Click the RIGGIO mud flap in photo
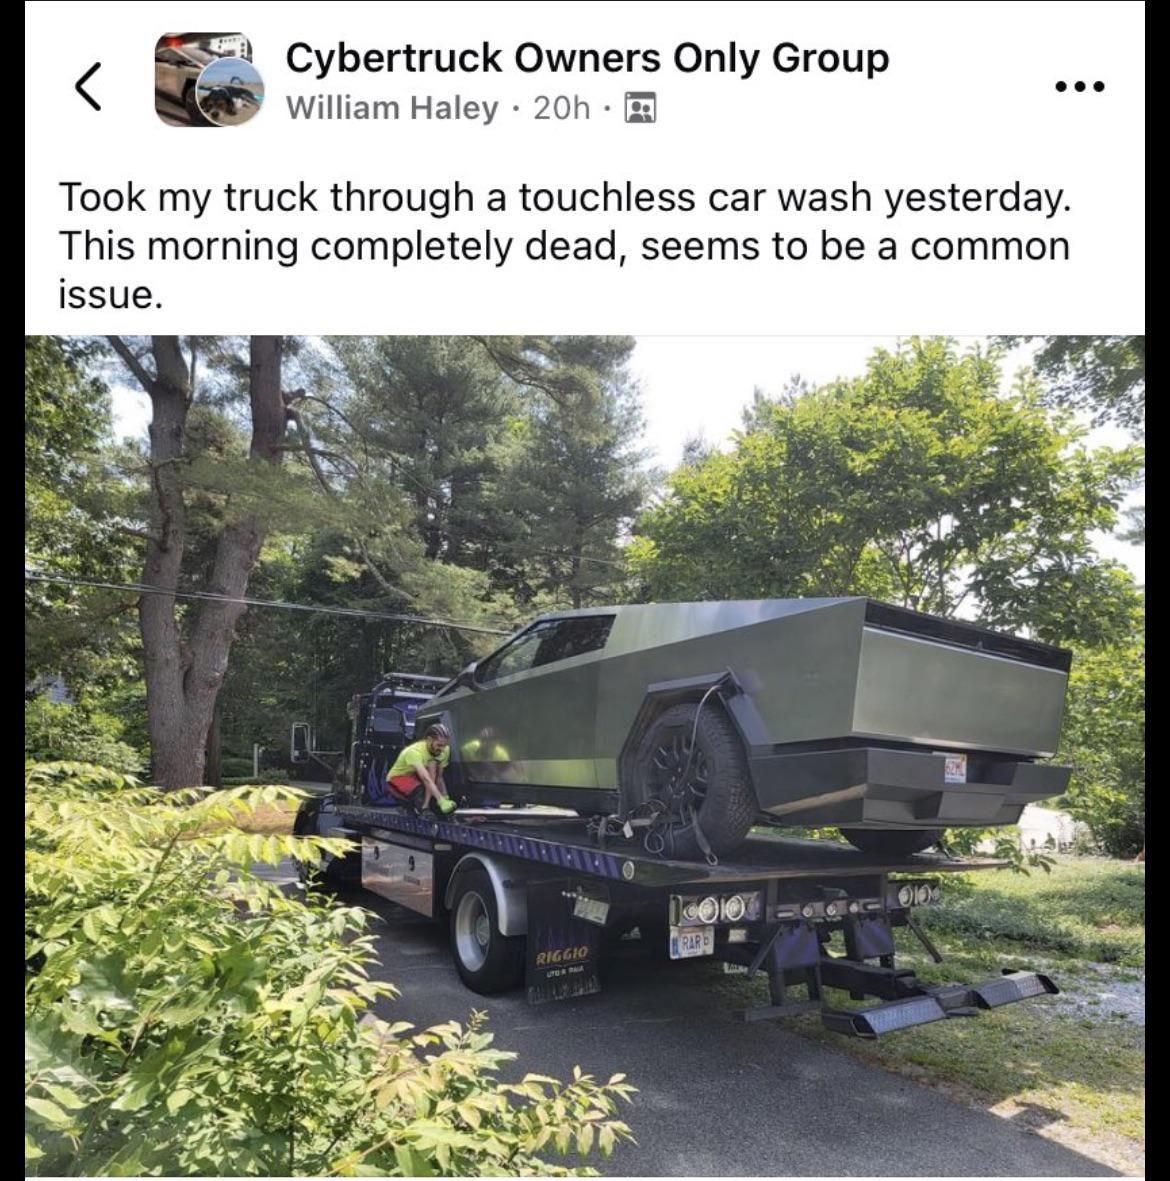Image resolution: width=1170 pixels, height=1181 pixels. click(562, 940)
